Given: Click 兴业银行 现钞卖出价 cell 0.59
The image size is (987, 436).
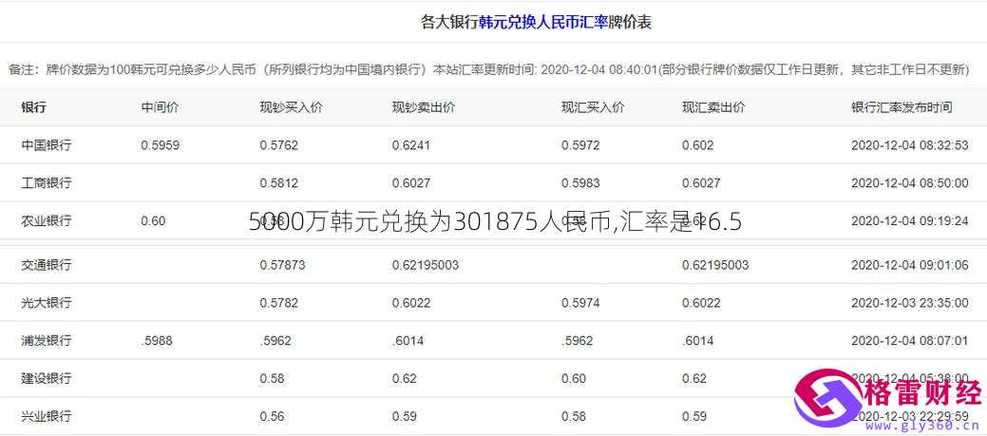Looking at the screenshot, I should click(404, 416).
